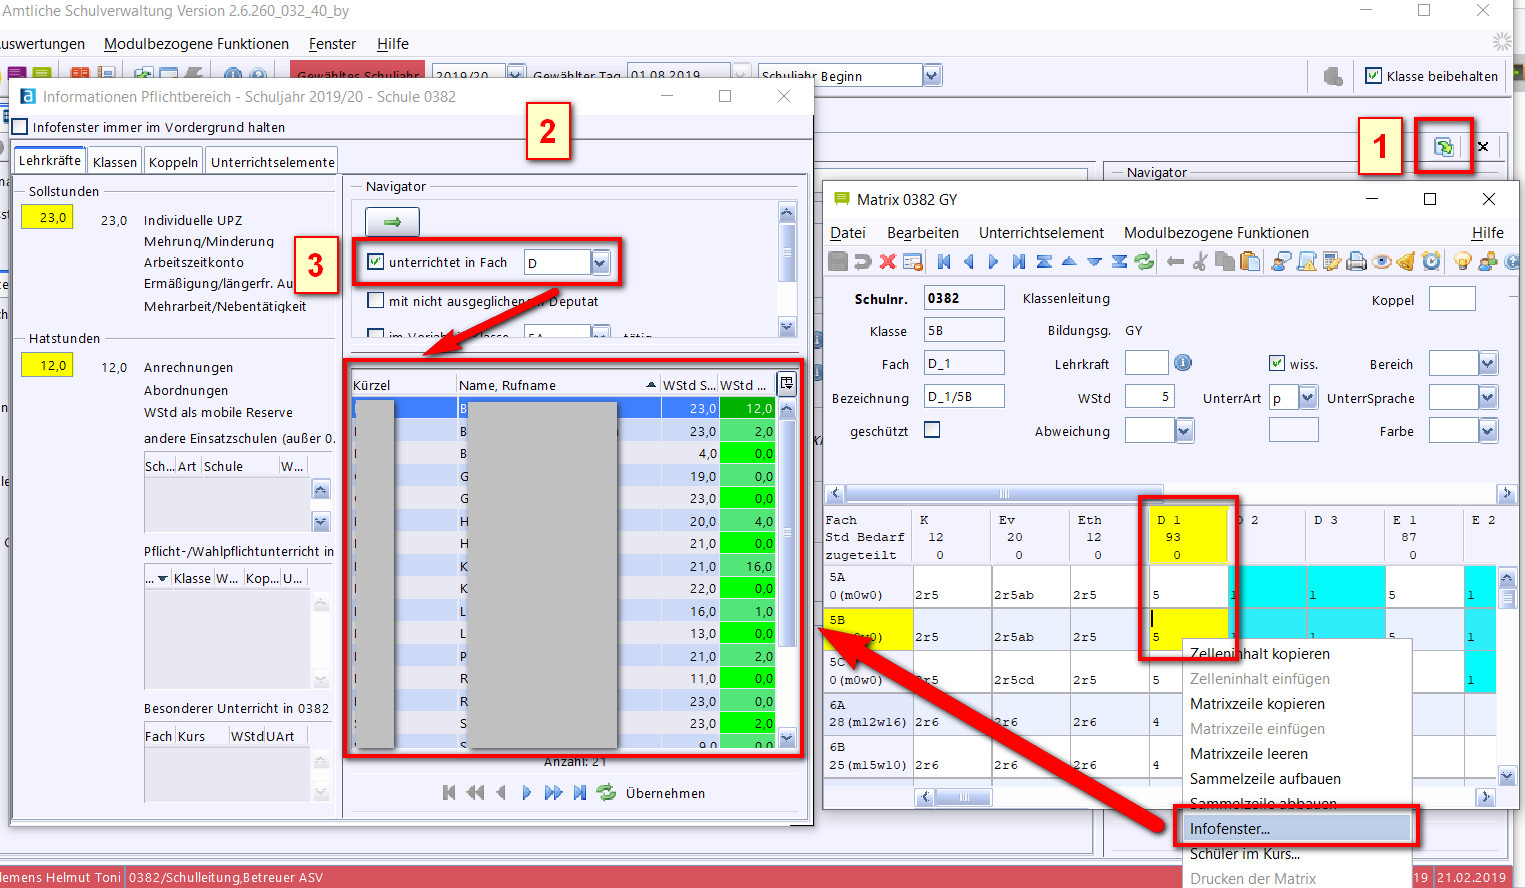Click the light bulb hint icon in Matrix toolbar
The width and height of the screenshot is (1525, 888).
coord(1462,262)
